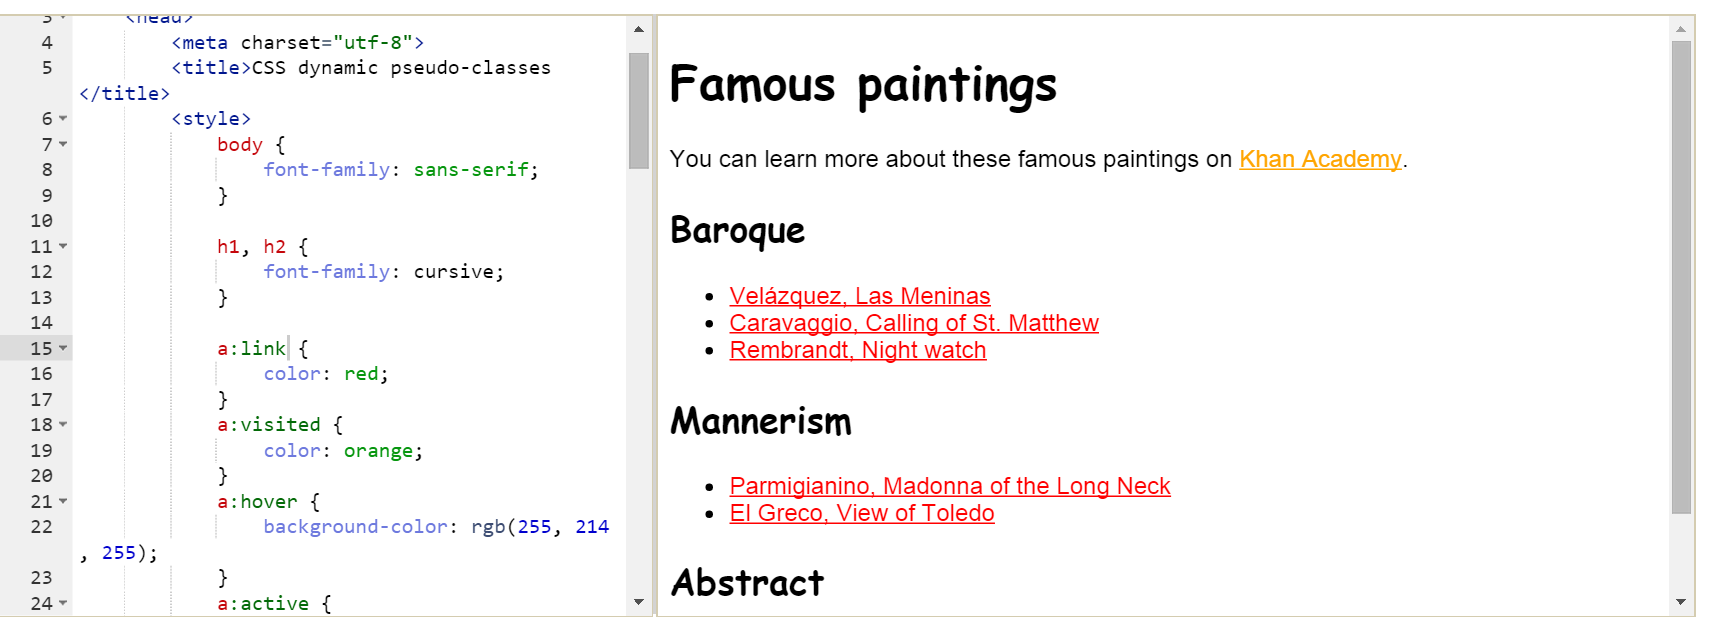This screenshot has width=1713, height=624.
Task: Click the preview pane vertical scrollbar thumb
Action: 1681,277
